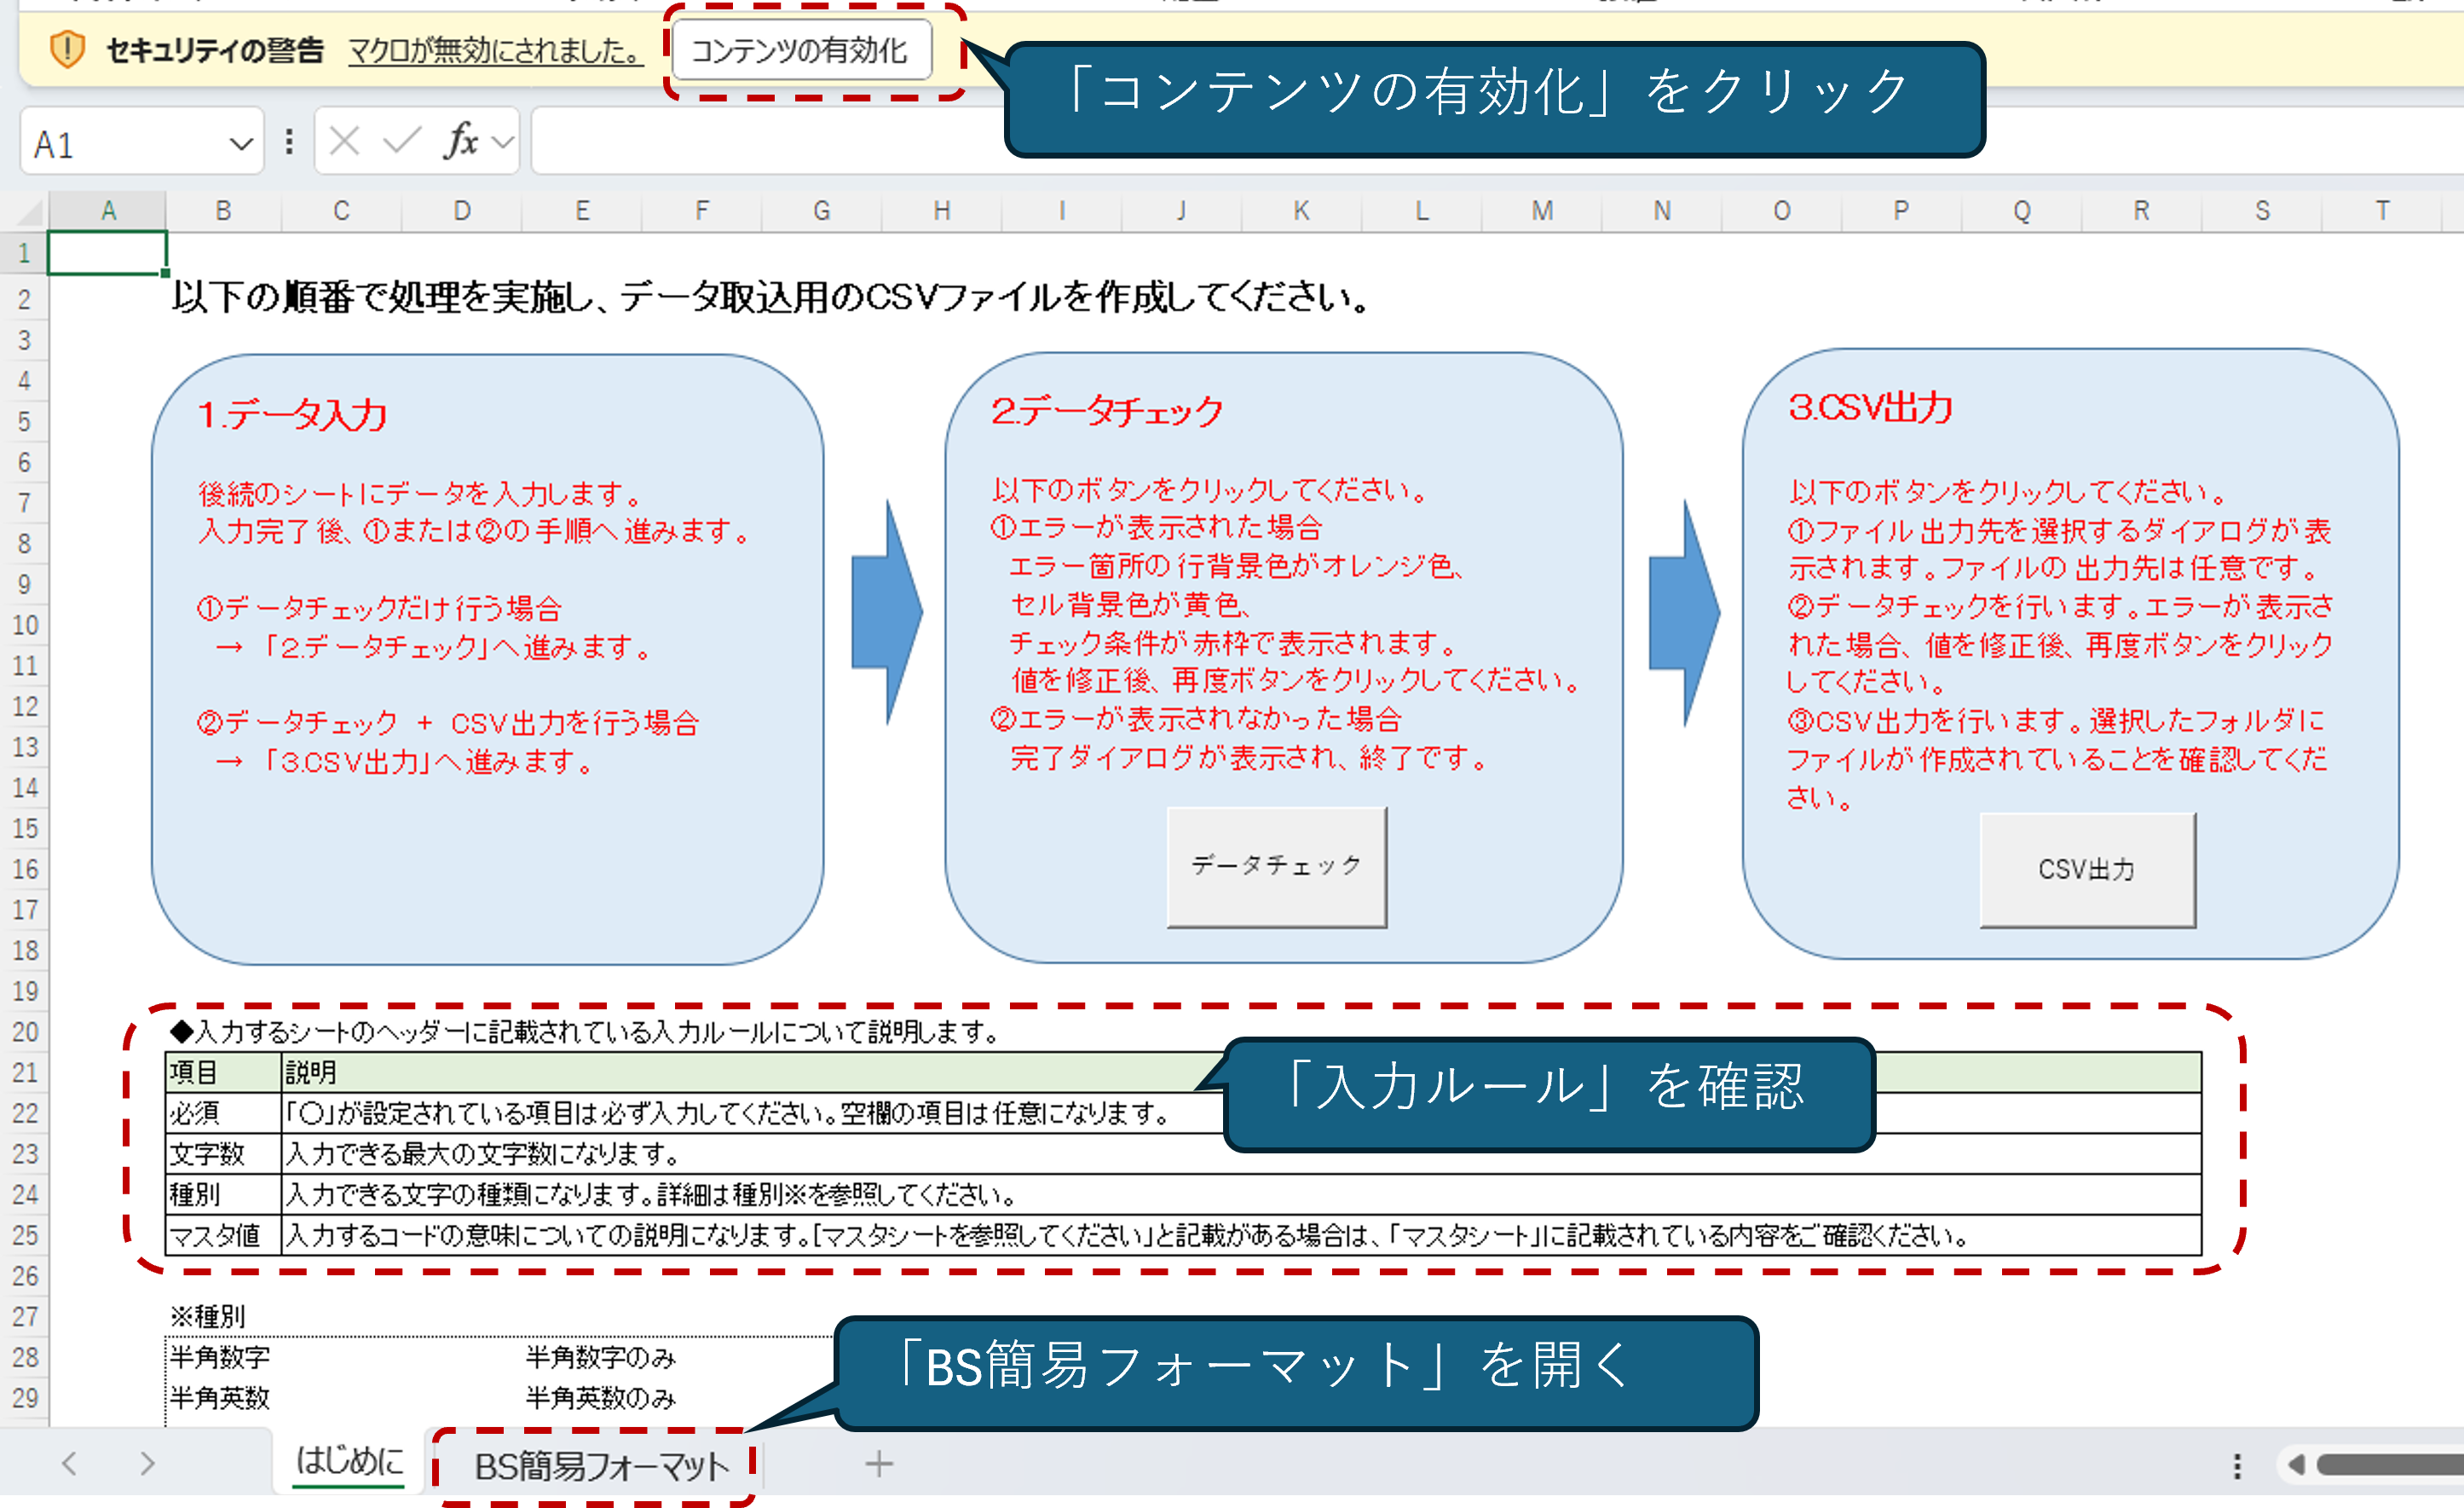Viewport: 2464px width, 1508px height.
Task: Click the 半角英数 cell
Action: point(220,1398)
